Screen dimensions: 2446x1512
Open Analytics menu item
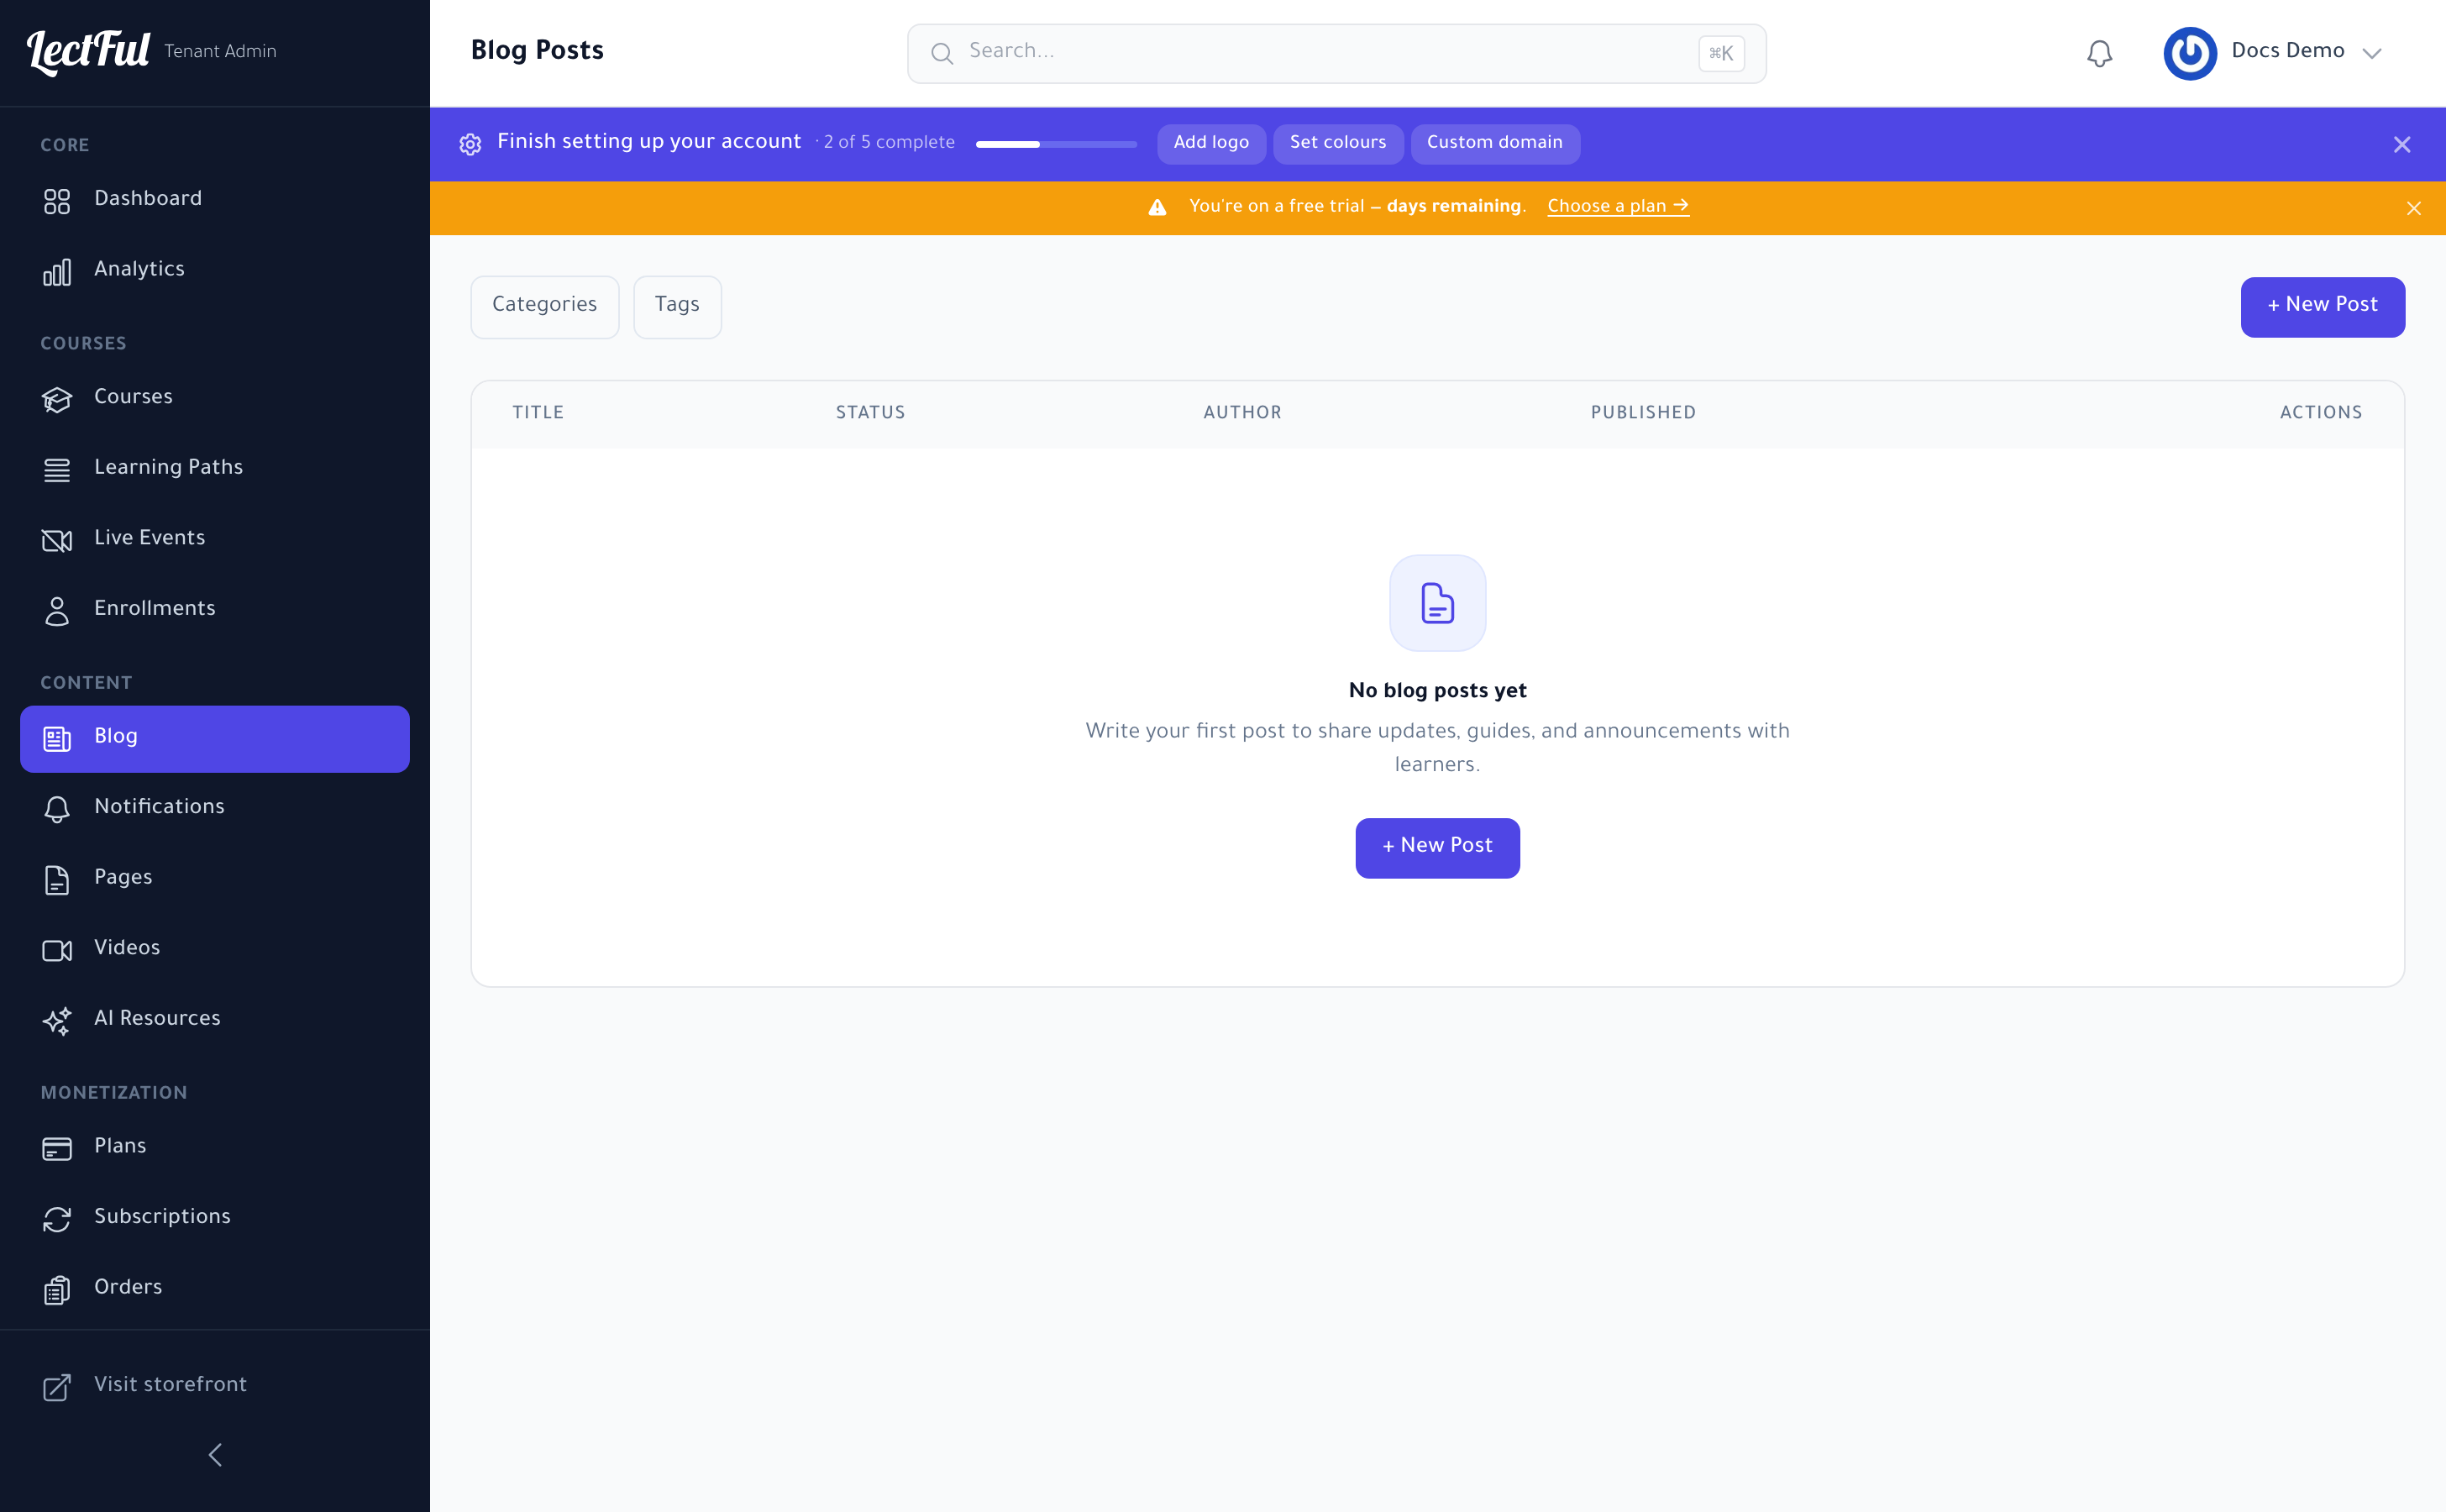[x=215, y=272]
